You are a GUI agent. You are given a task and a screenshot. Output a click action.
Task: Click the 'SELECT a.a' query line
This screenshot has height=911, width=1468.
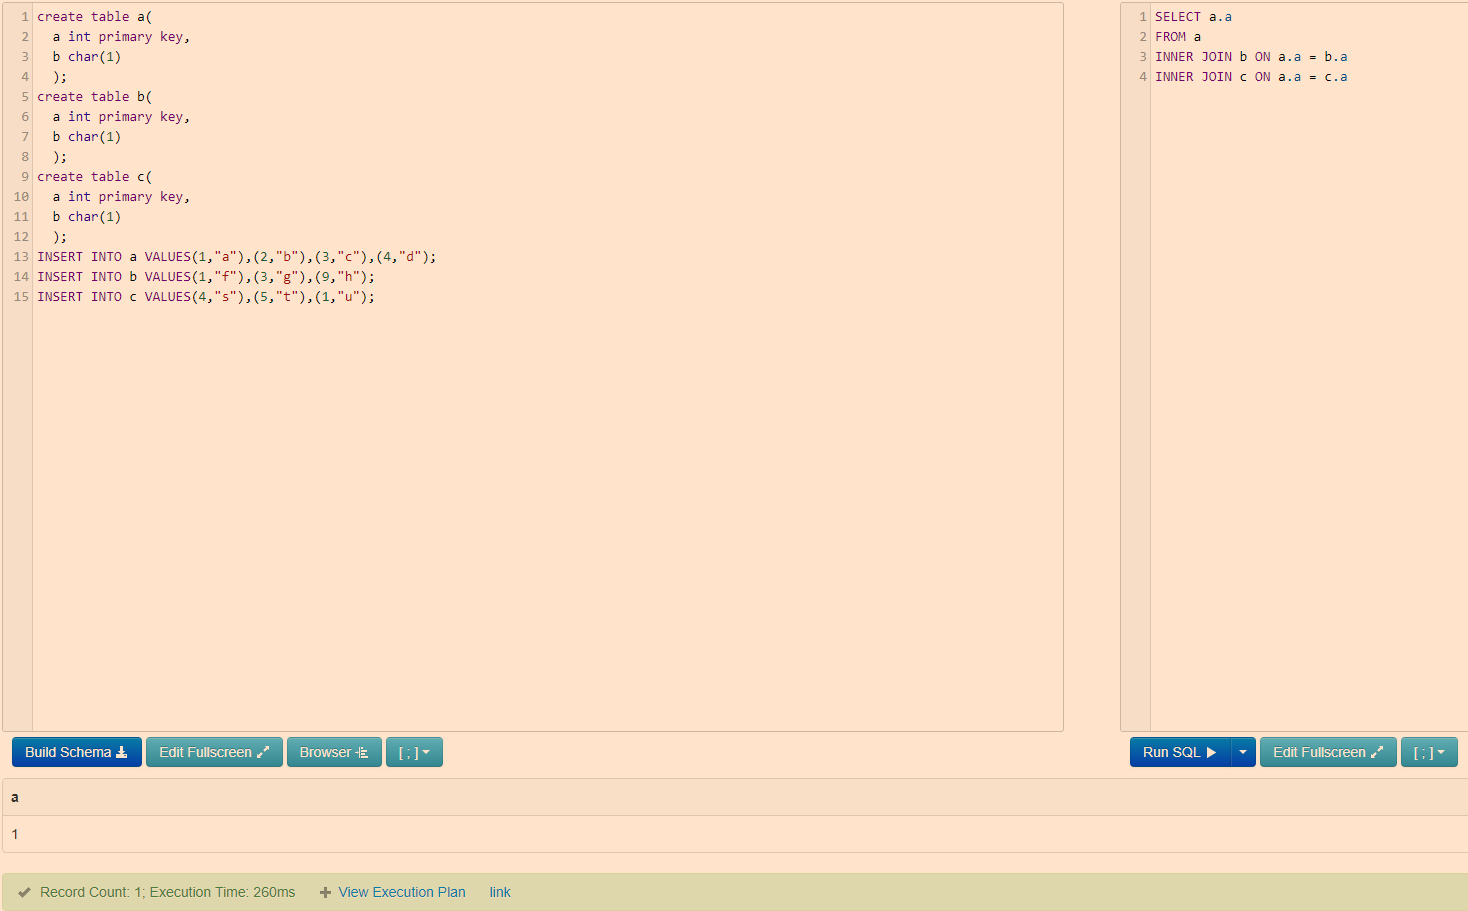coord(1193,17)
